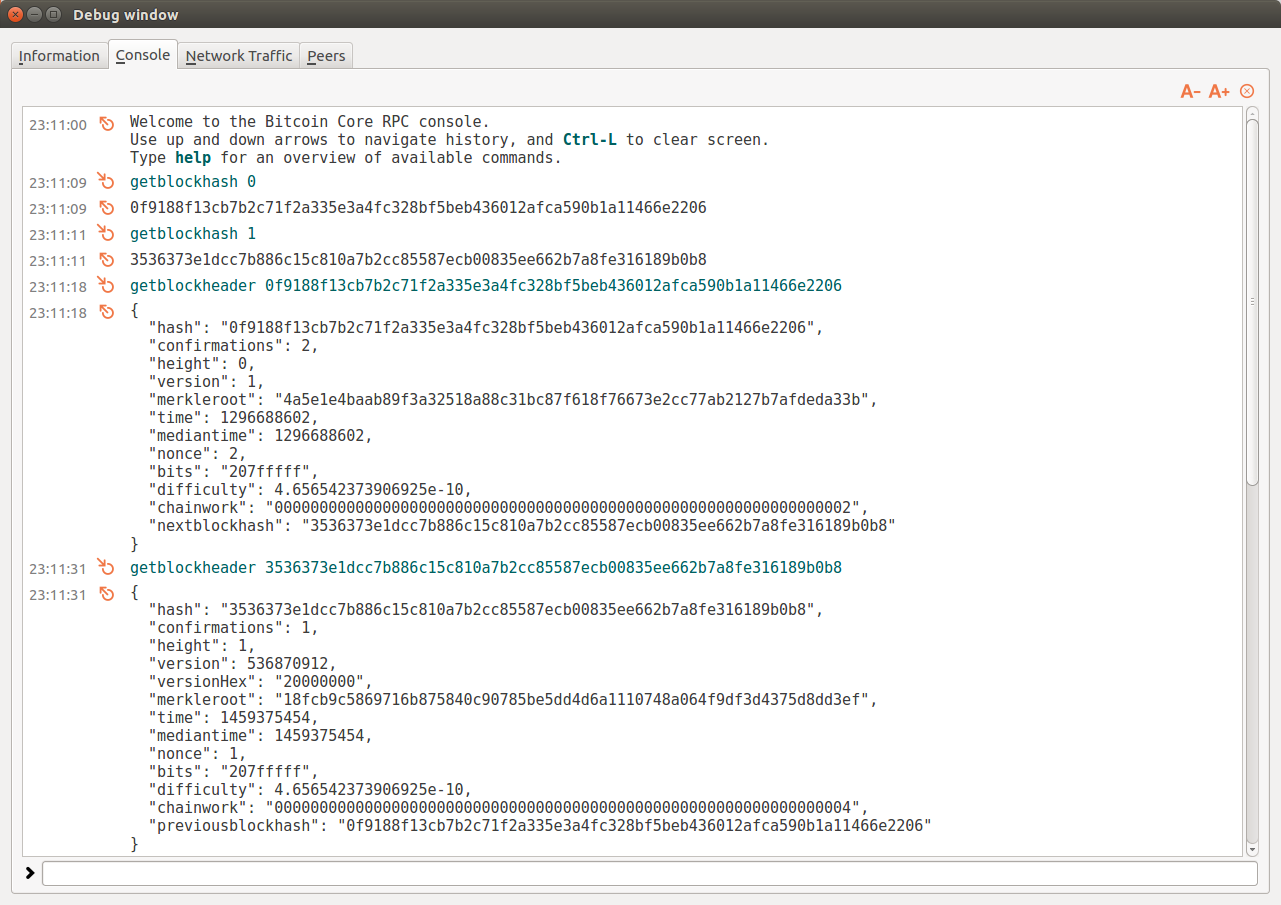This screenshot has width=1281, height=905.
Task: Click the bold "help" keyword
Action: pos(193,158)
